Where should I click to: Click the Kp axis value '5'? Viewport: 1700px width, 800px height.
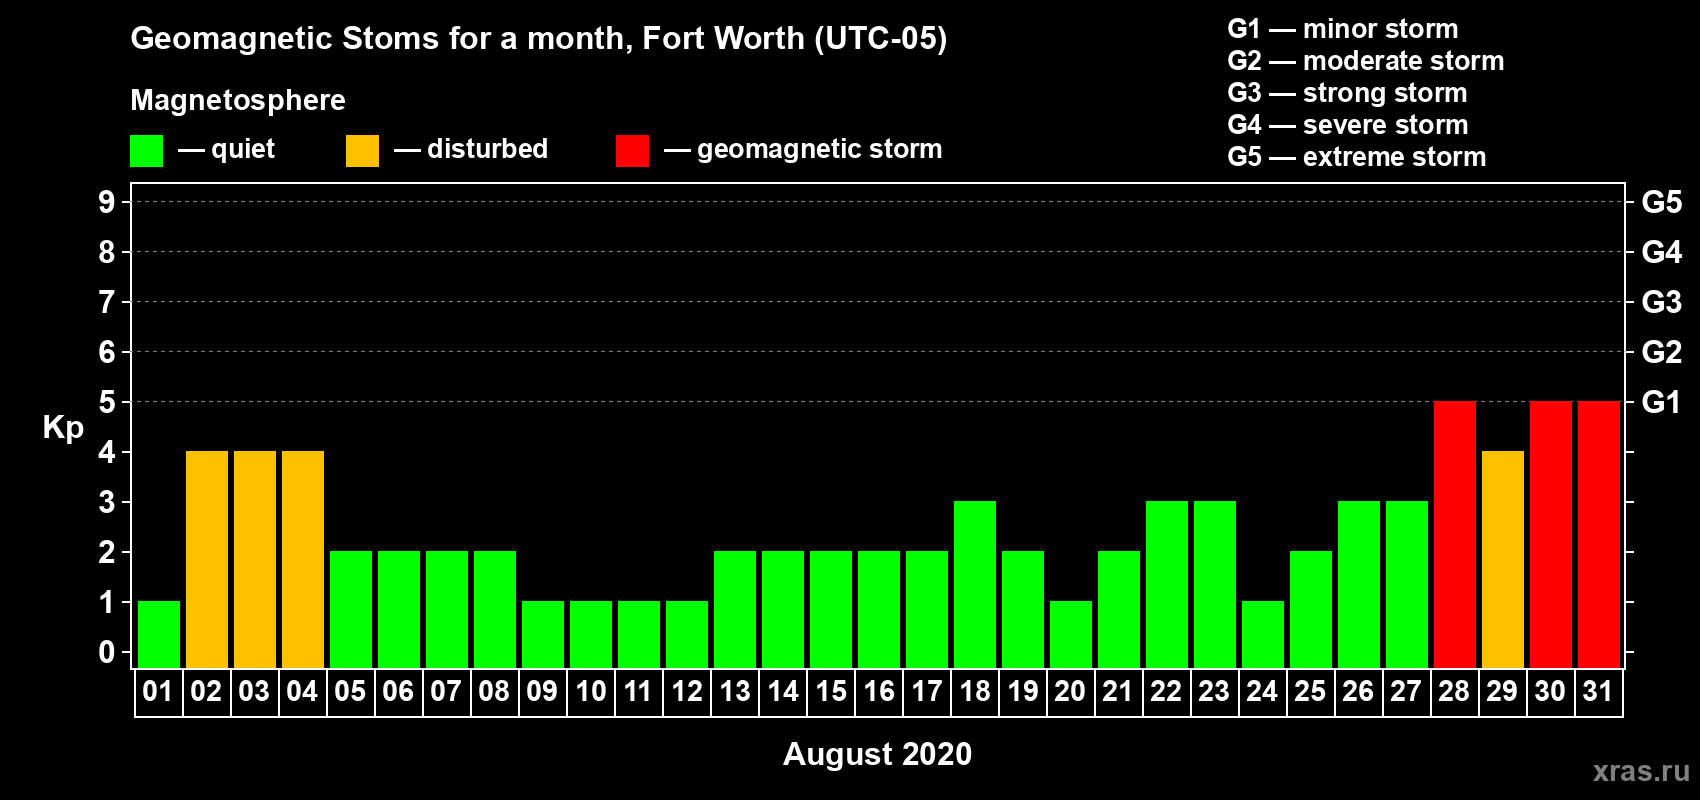click(107, 402)
